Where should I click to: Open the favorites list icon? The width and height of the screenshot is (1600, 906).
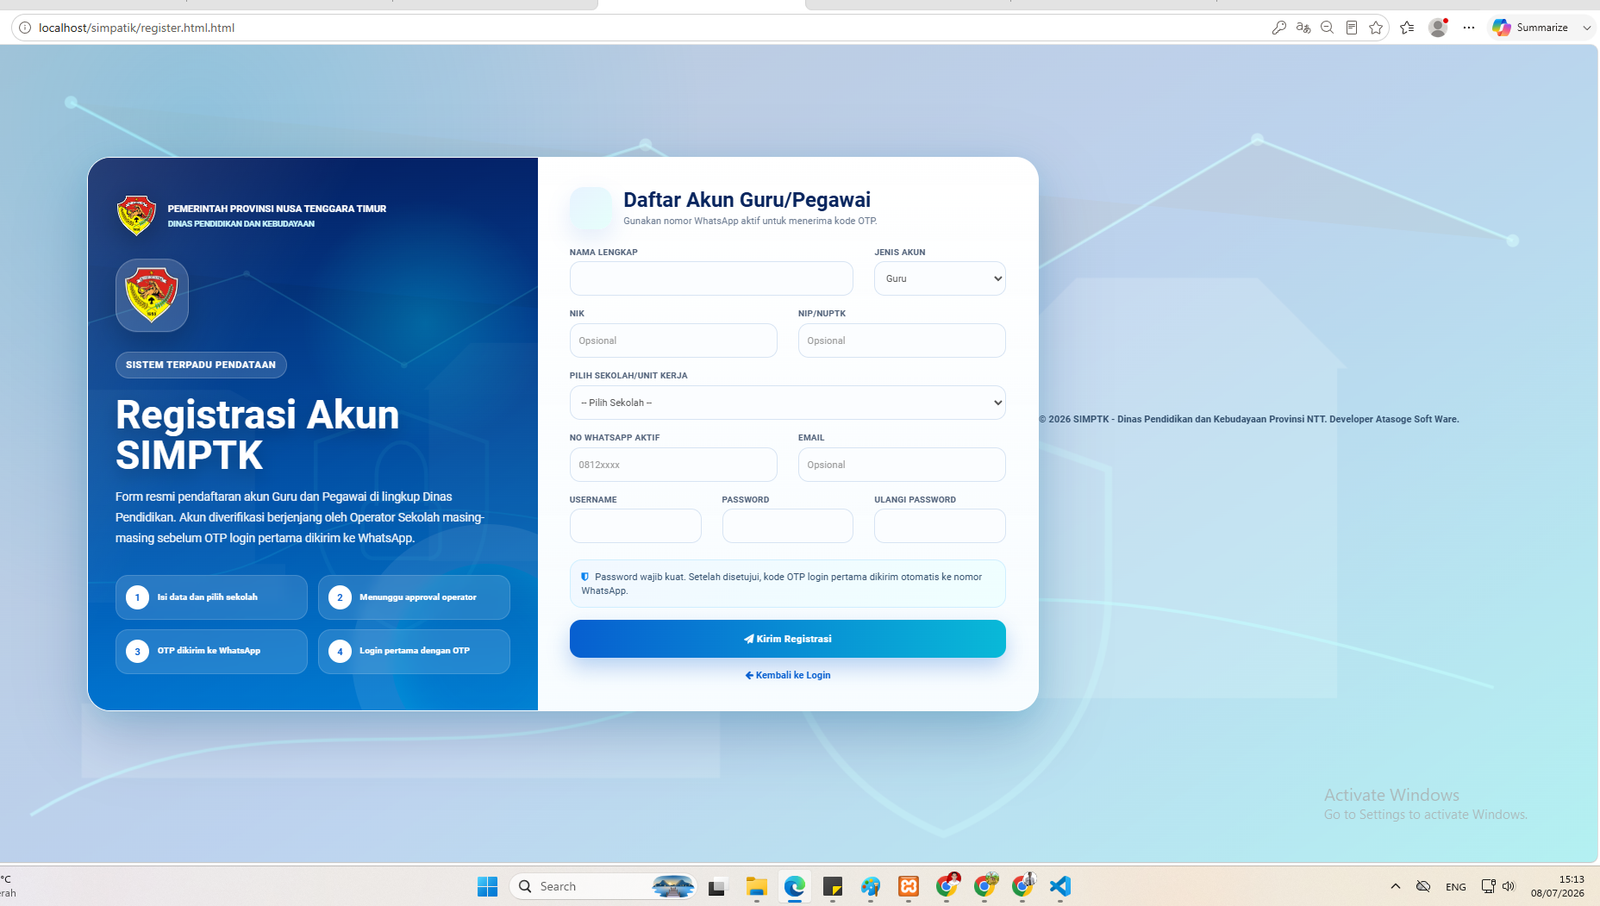click(1407, 28)
